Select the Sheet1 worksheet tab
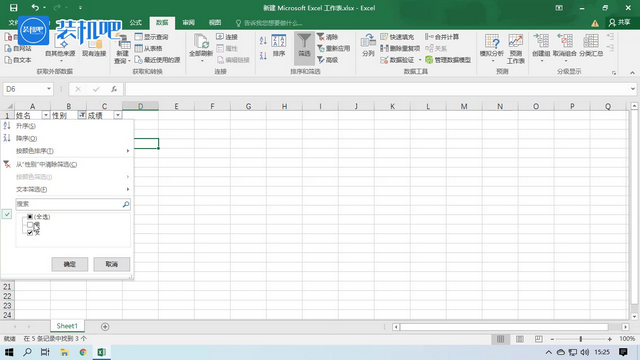This screenshot has height=360, width=640. click(67, 326)
